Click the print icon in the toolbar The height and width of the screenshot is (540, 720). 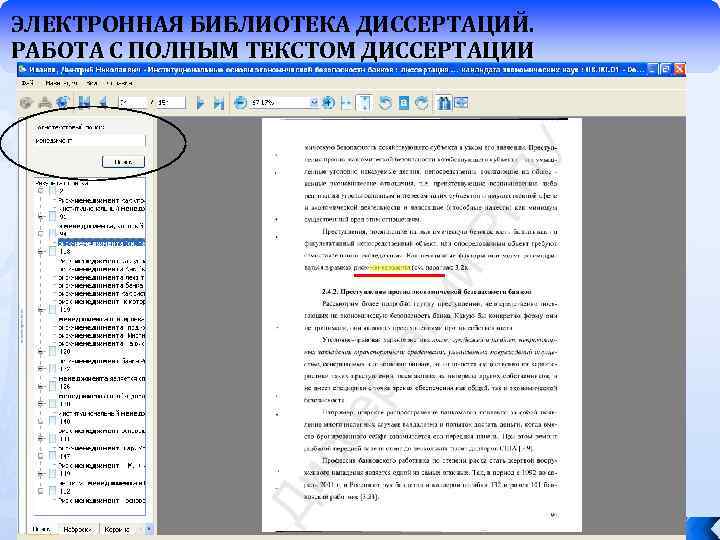[45, 102]
